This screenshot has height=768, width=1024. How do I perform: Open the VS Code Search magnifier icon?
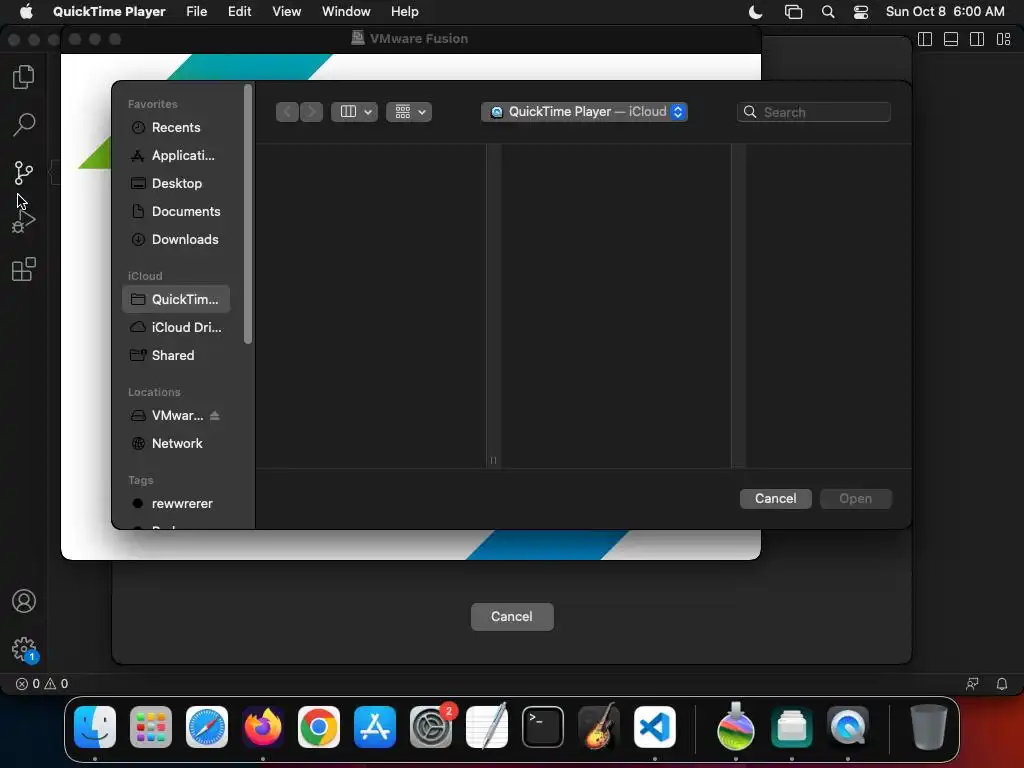(24, 124)
